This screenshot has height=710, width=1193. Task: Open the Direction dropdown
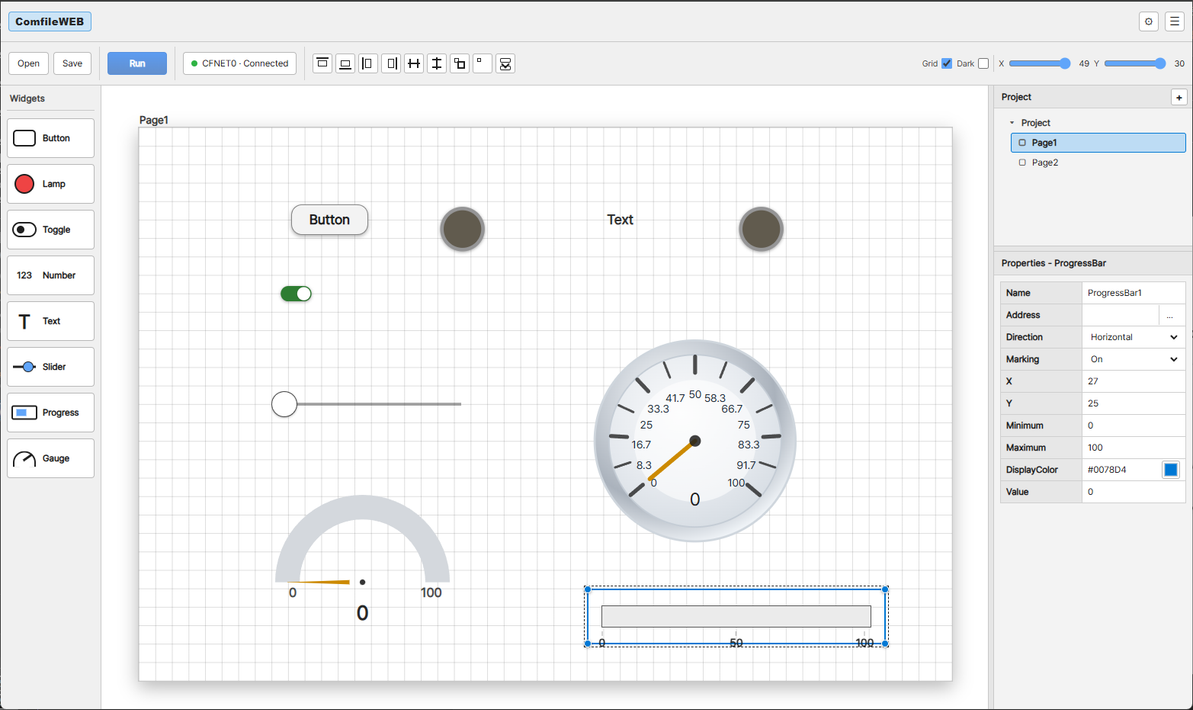point(1133,337)
